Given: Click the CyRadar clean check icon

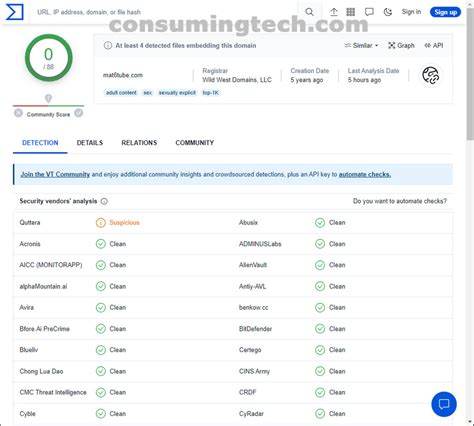Looking at the screenshot, I should pyautogui.click(x=320, y=414).
